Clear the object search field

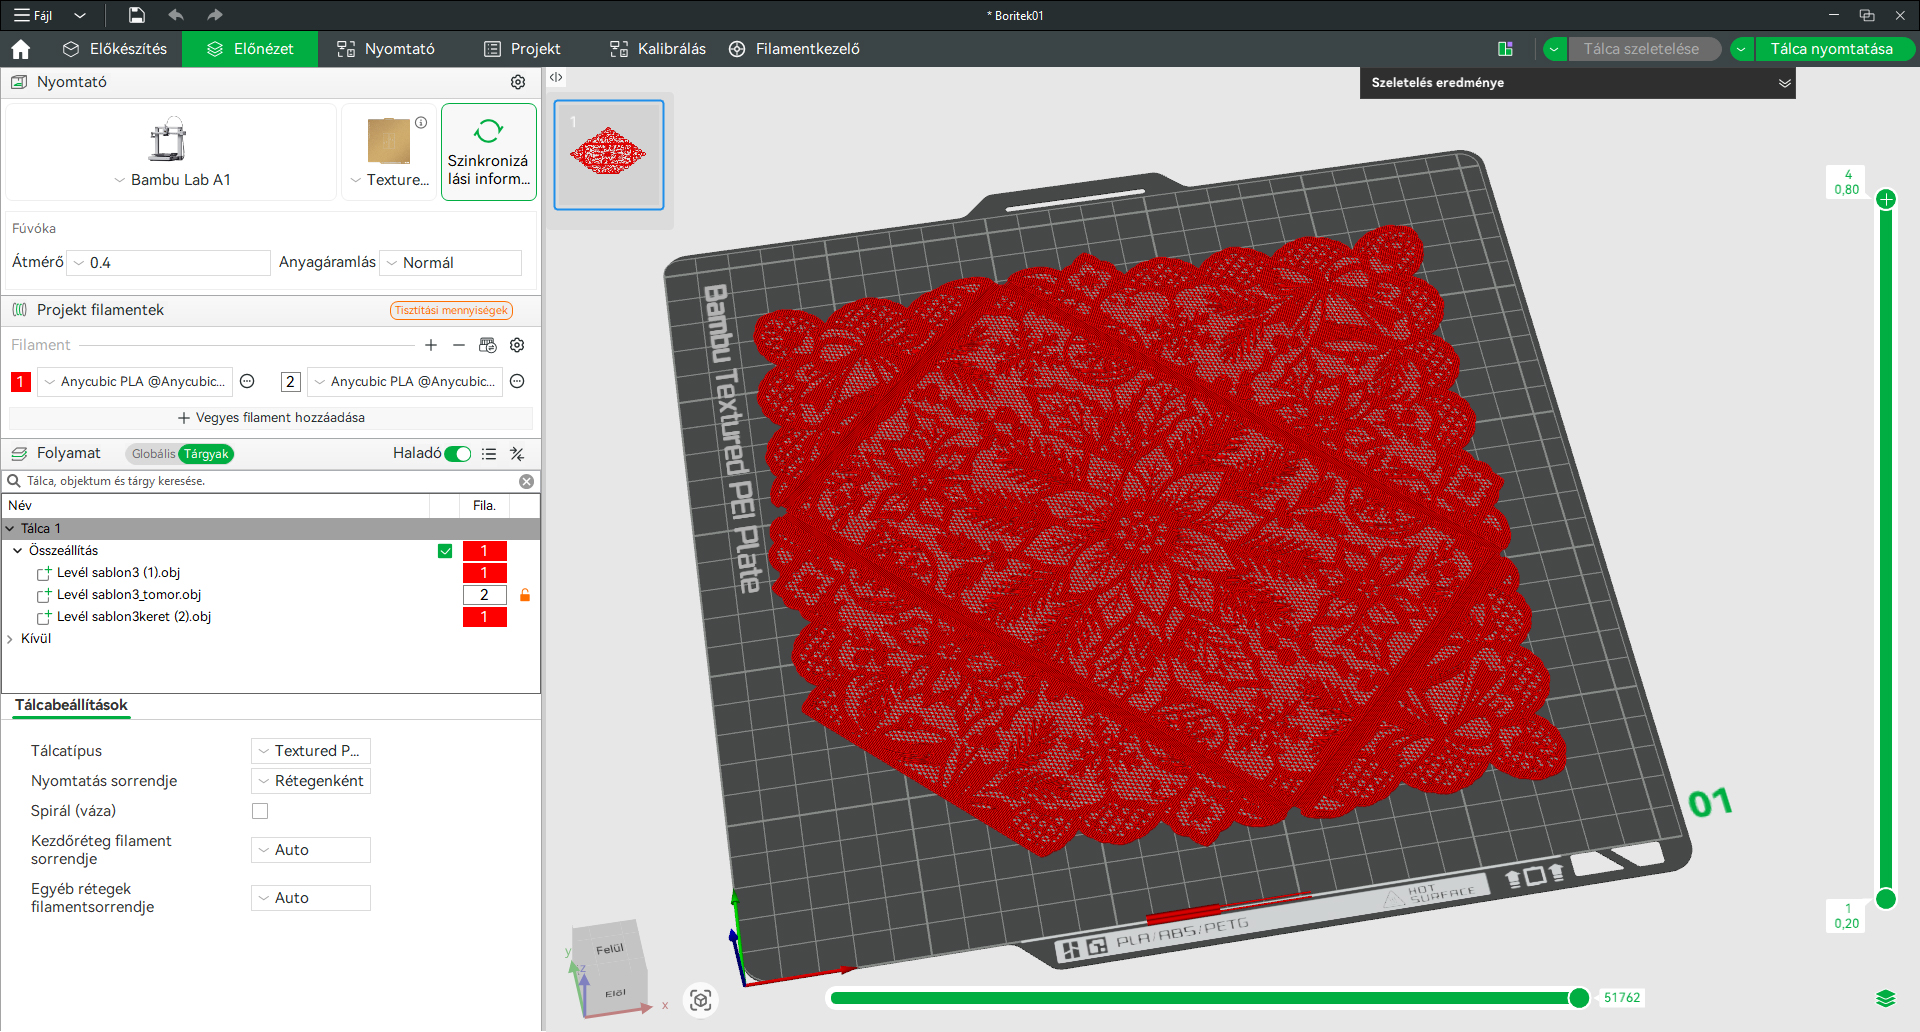tap(527, 482)
